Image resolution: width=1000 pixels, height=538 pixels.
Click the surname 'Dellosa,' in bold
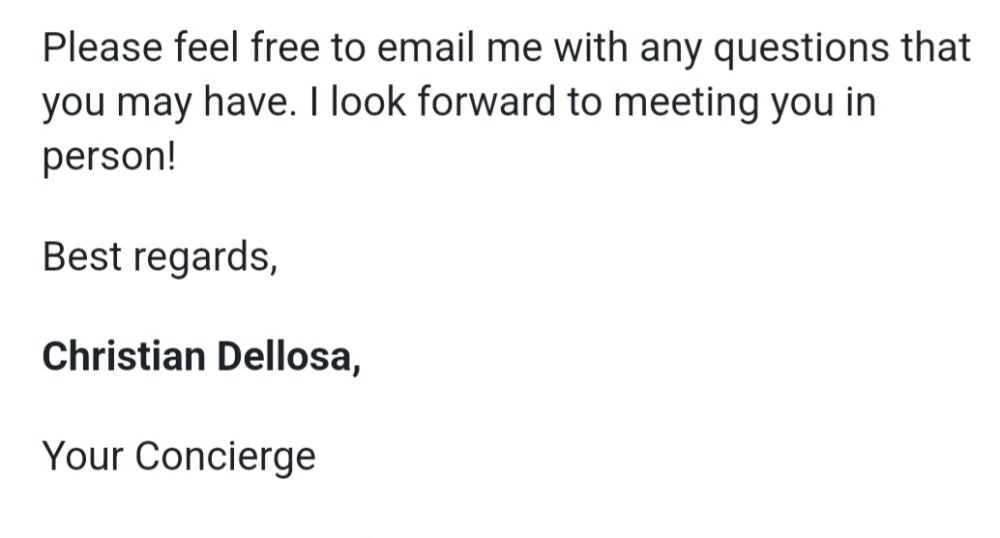tap(289, 357)
